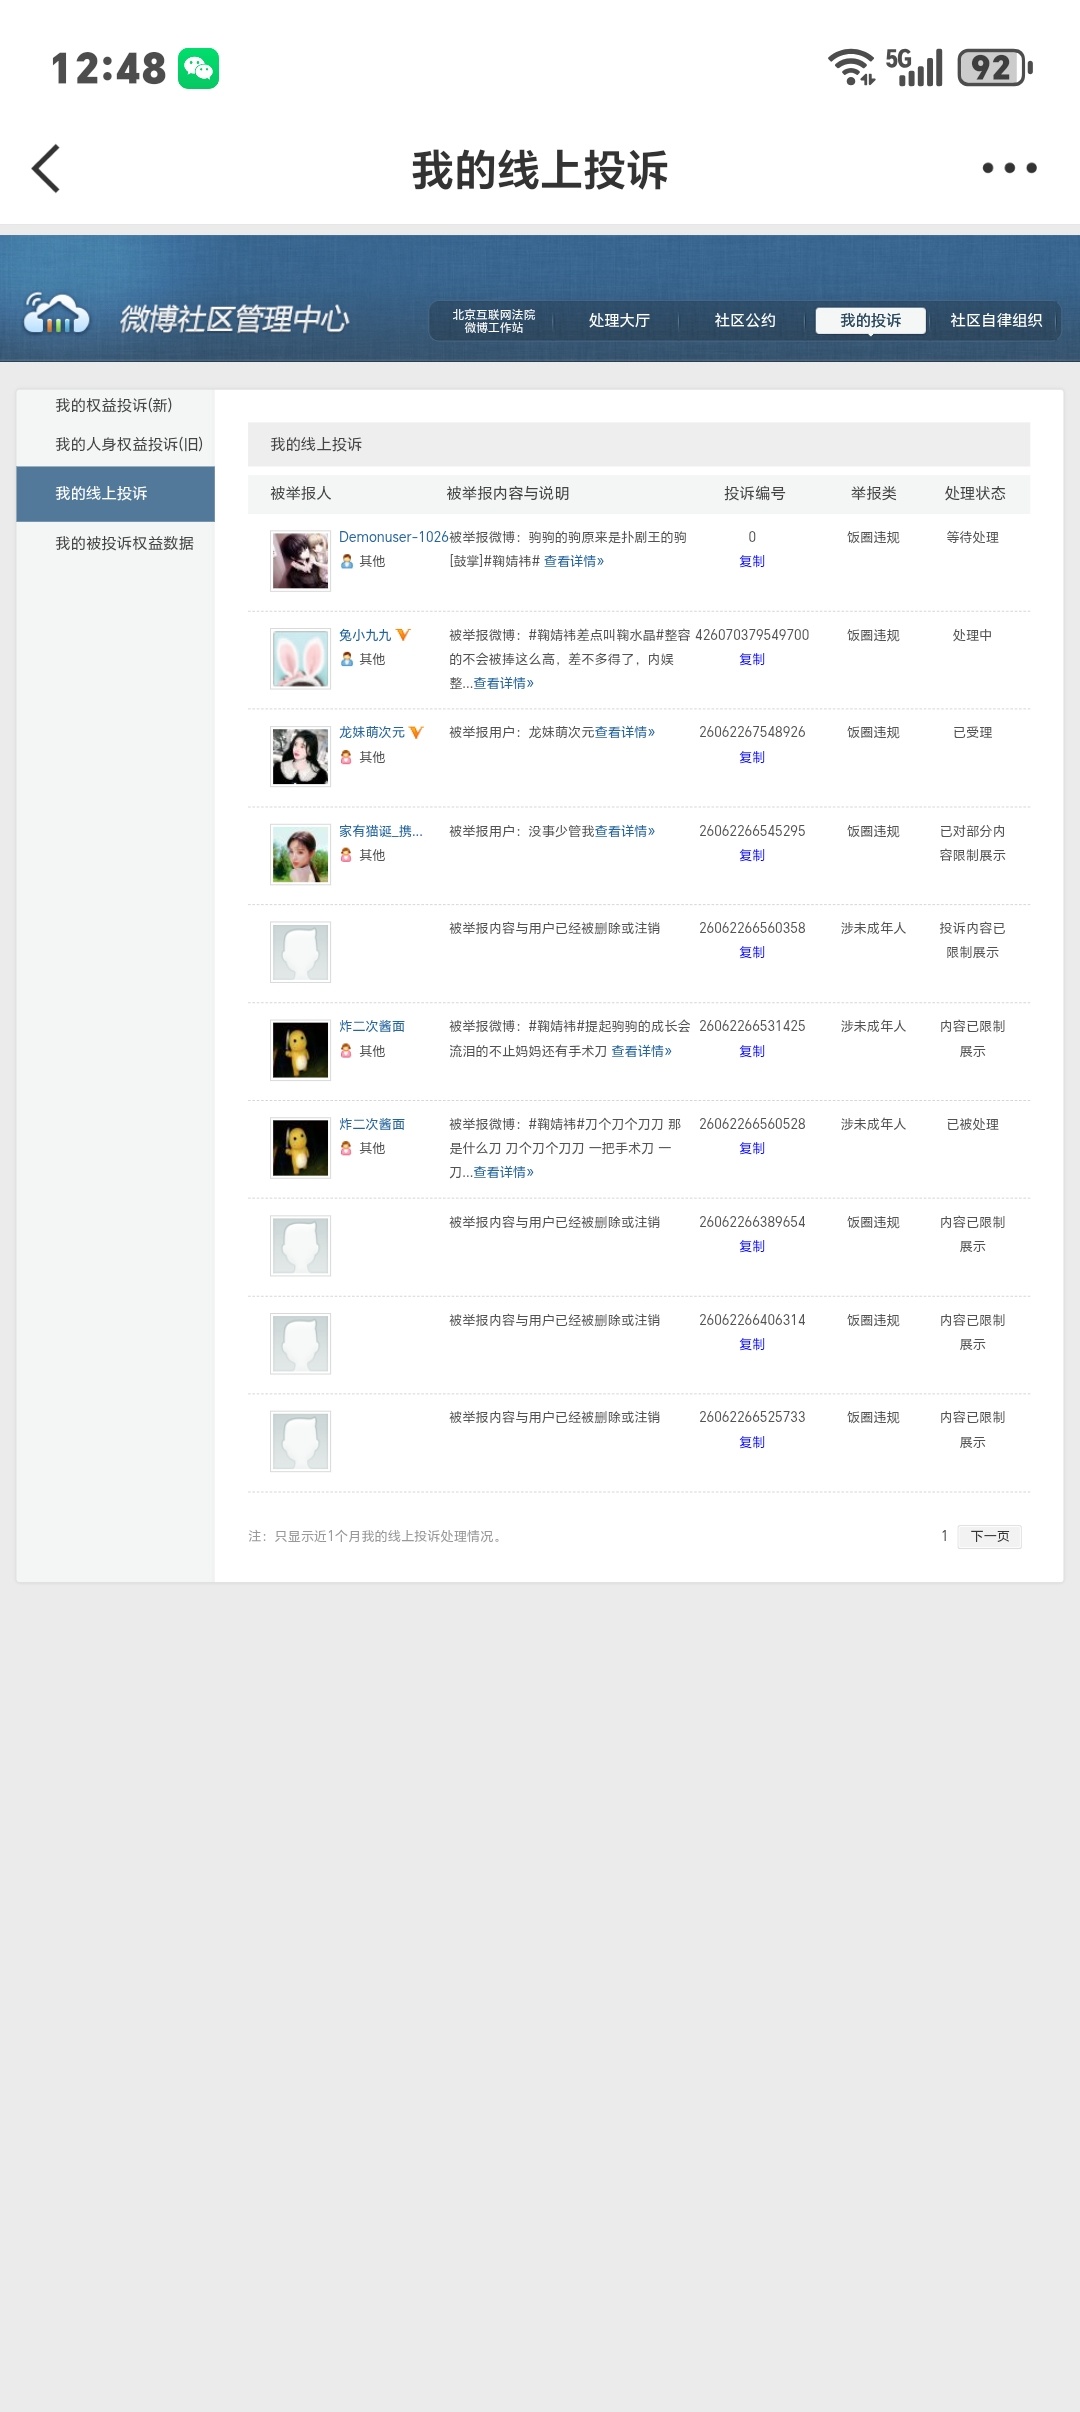Click the 处理状态 column header
The image size is (1080, 2412).
[x=975, y=493]
